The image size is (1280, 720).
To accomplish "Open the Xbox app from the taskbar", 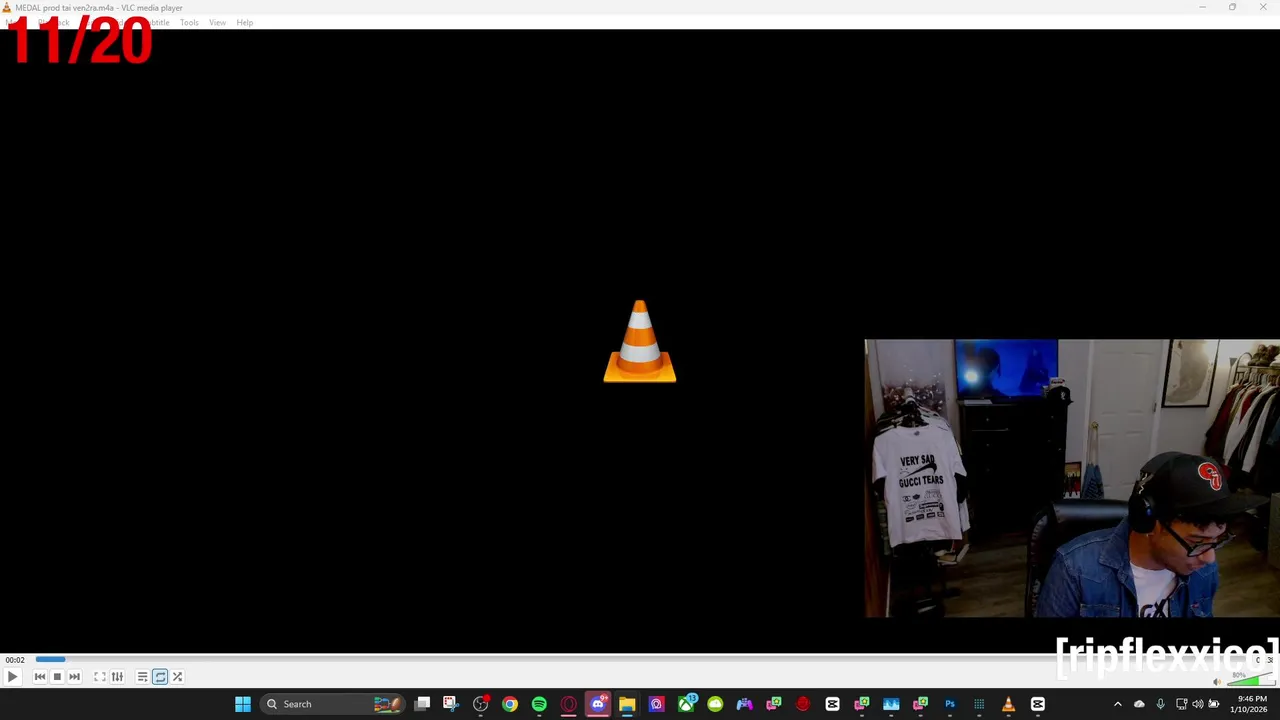I will (x=686, y=704).
